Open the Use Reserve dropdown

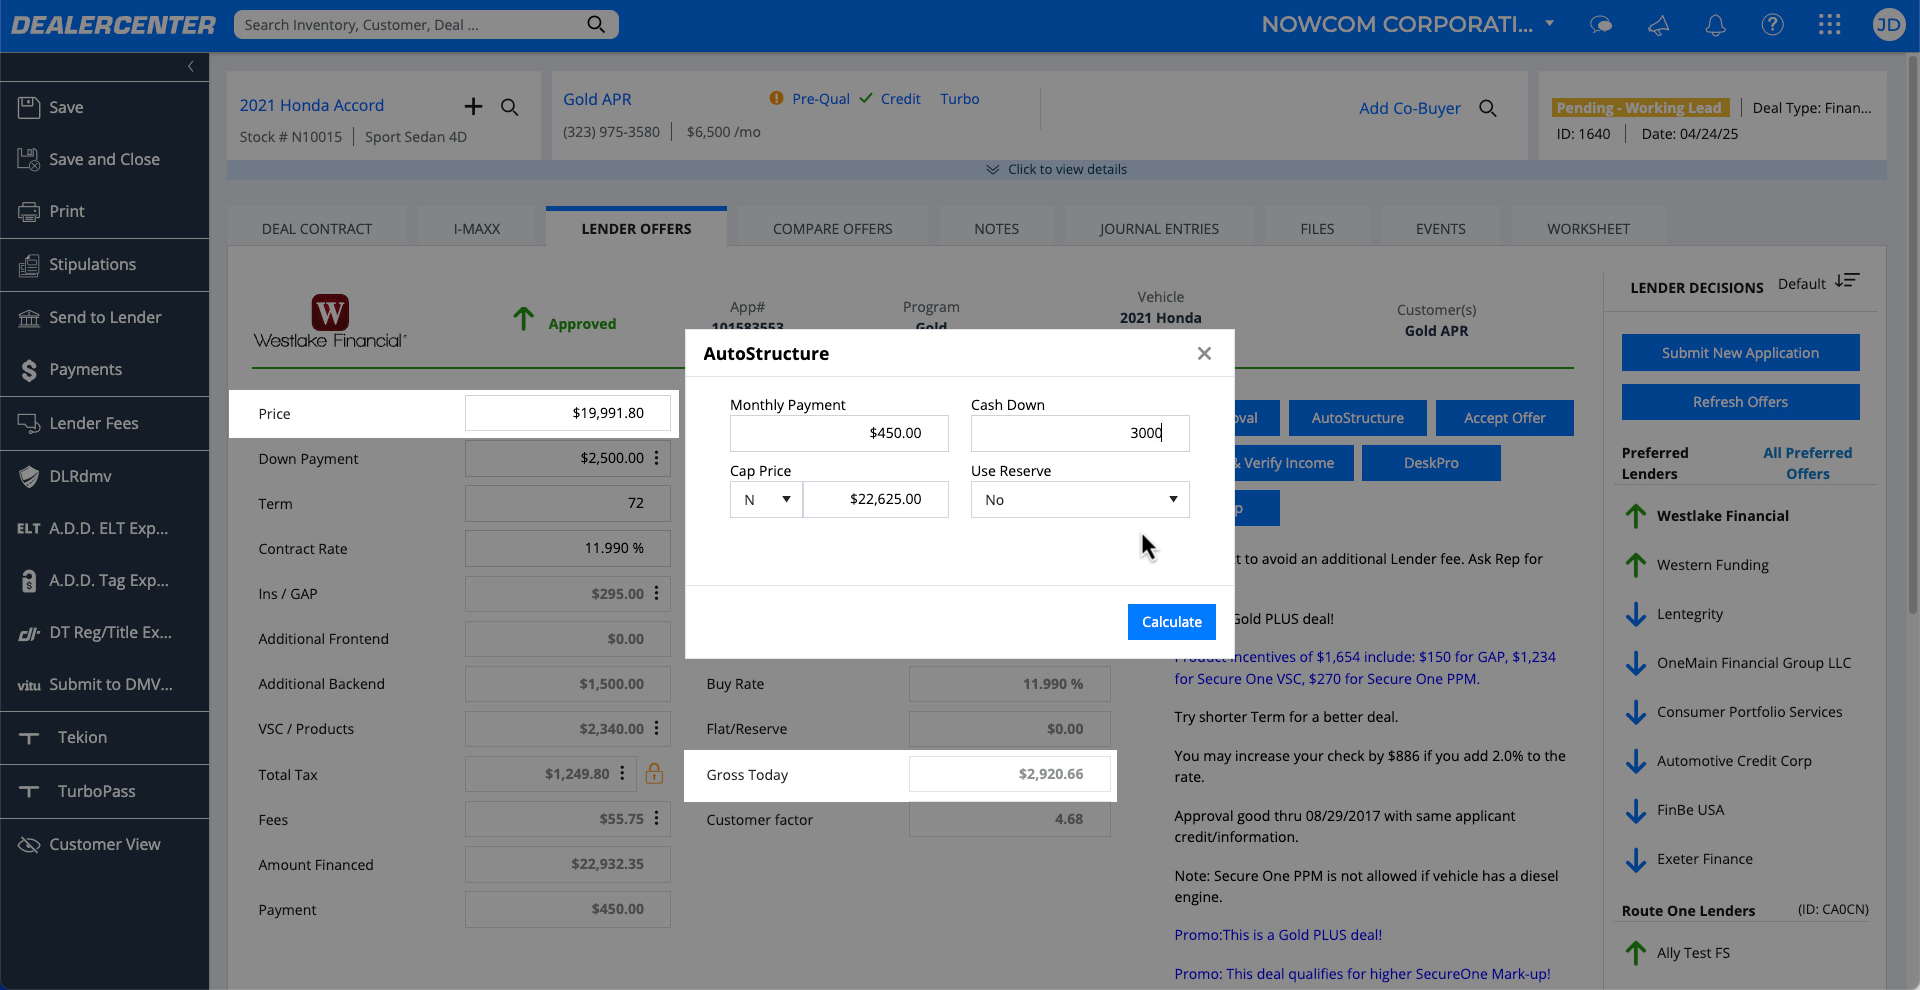point(1080,499)
